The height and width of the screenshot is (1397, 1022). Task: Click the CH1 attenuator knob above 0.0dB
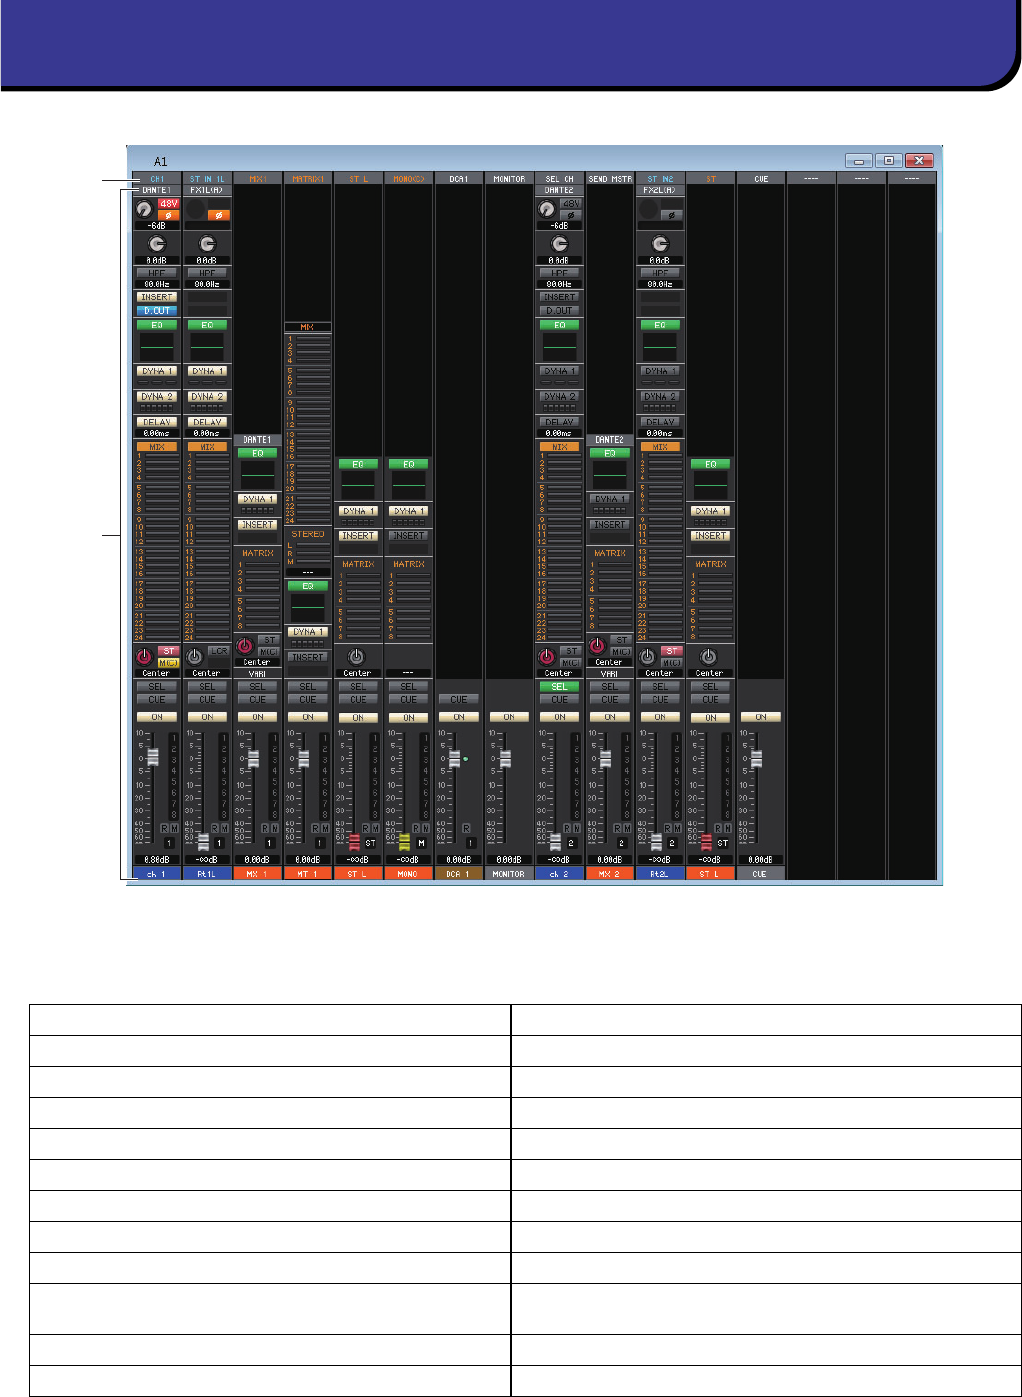coord(157,244)
